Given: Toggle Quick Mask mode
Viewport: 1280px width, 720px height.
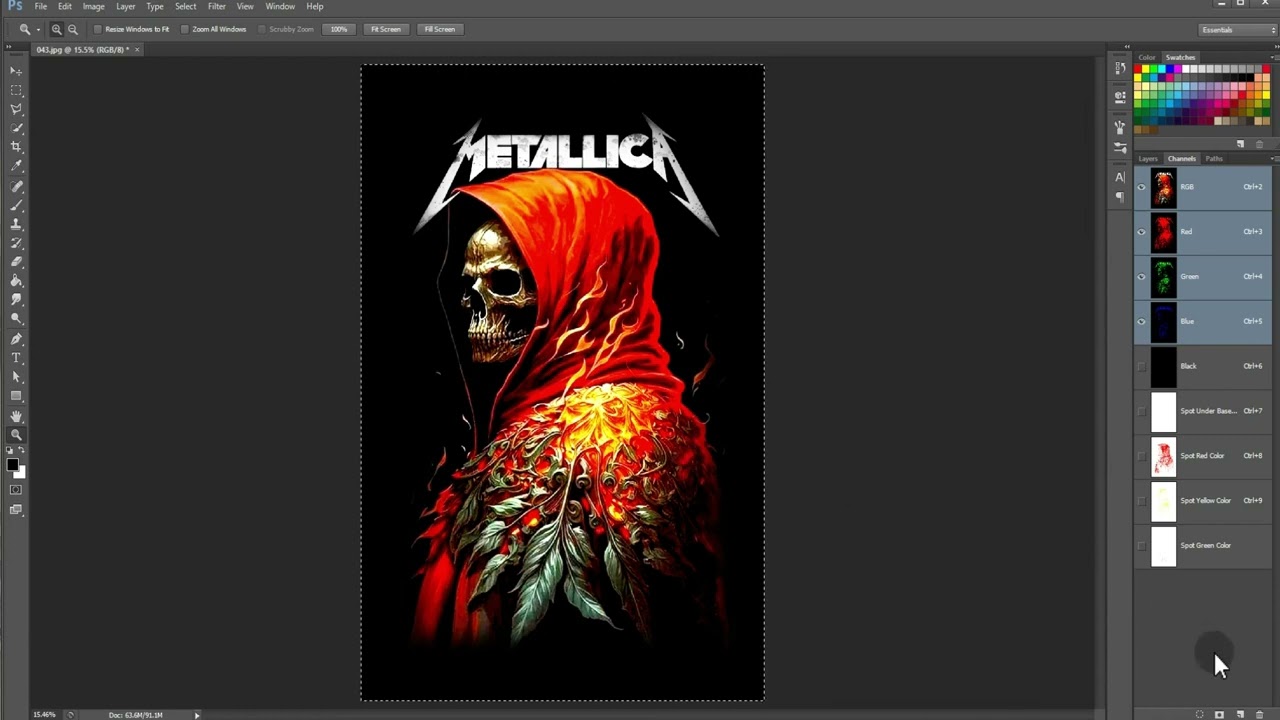Looking at the screenshot, I should (x=16, y=490).
